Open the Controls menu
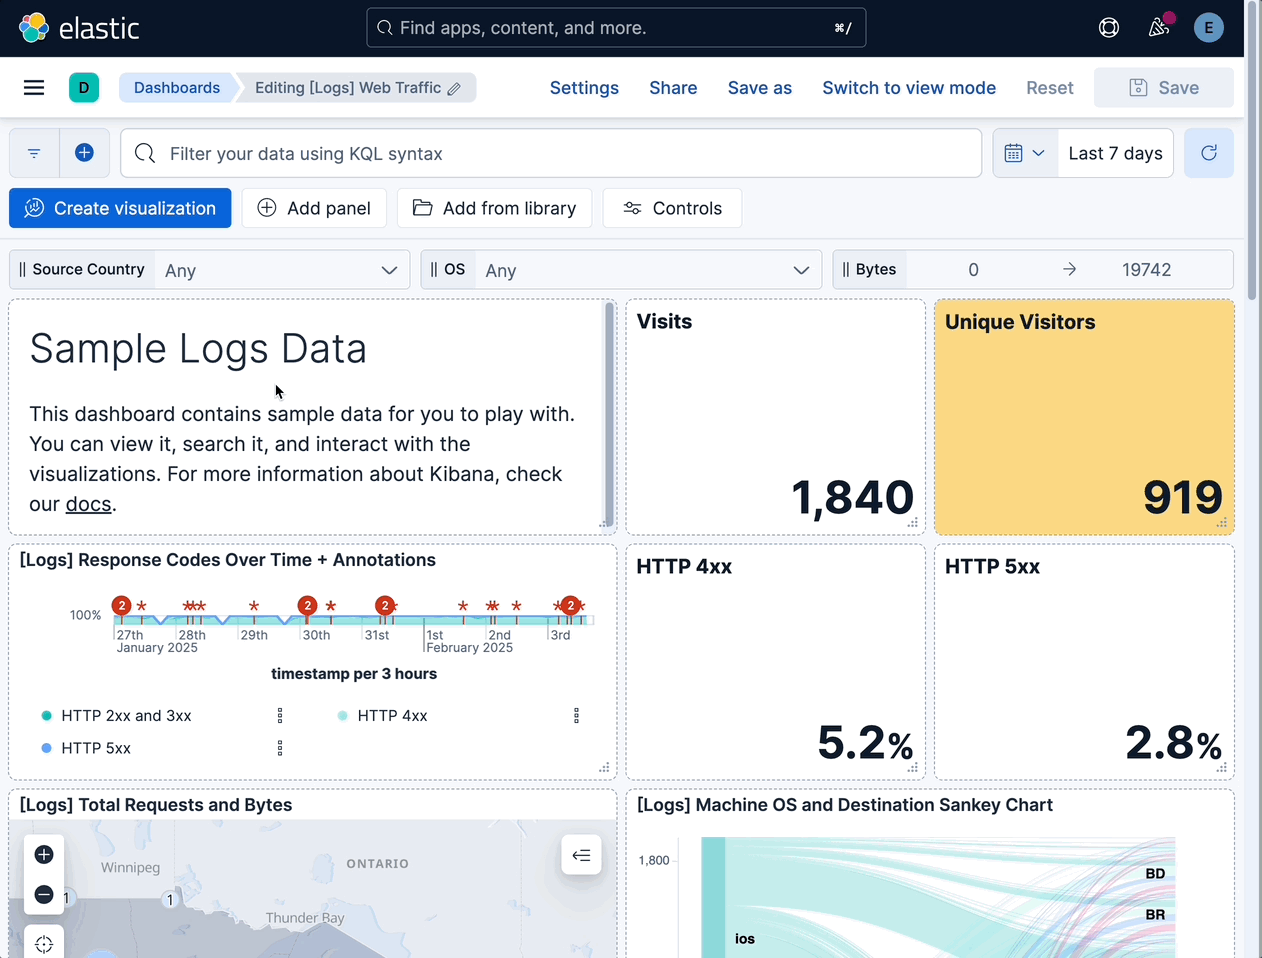 coord(673,208)
